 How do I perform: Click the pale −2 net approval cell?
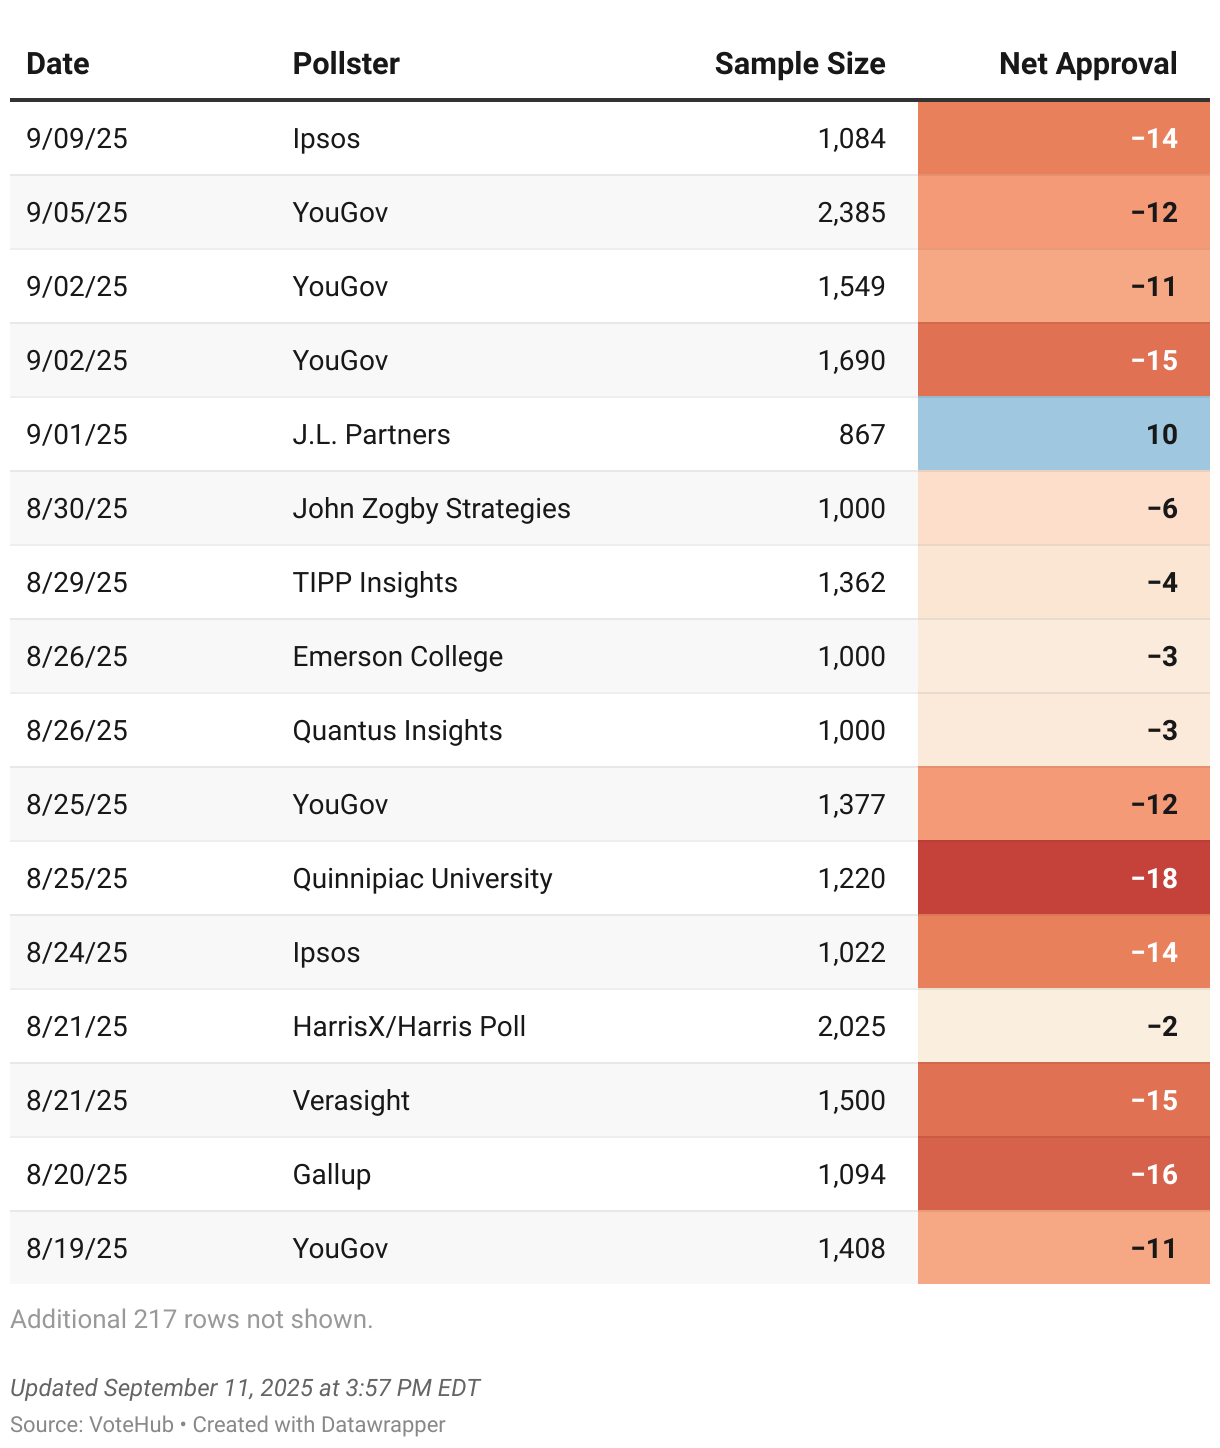[x=1063, y=1026]
